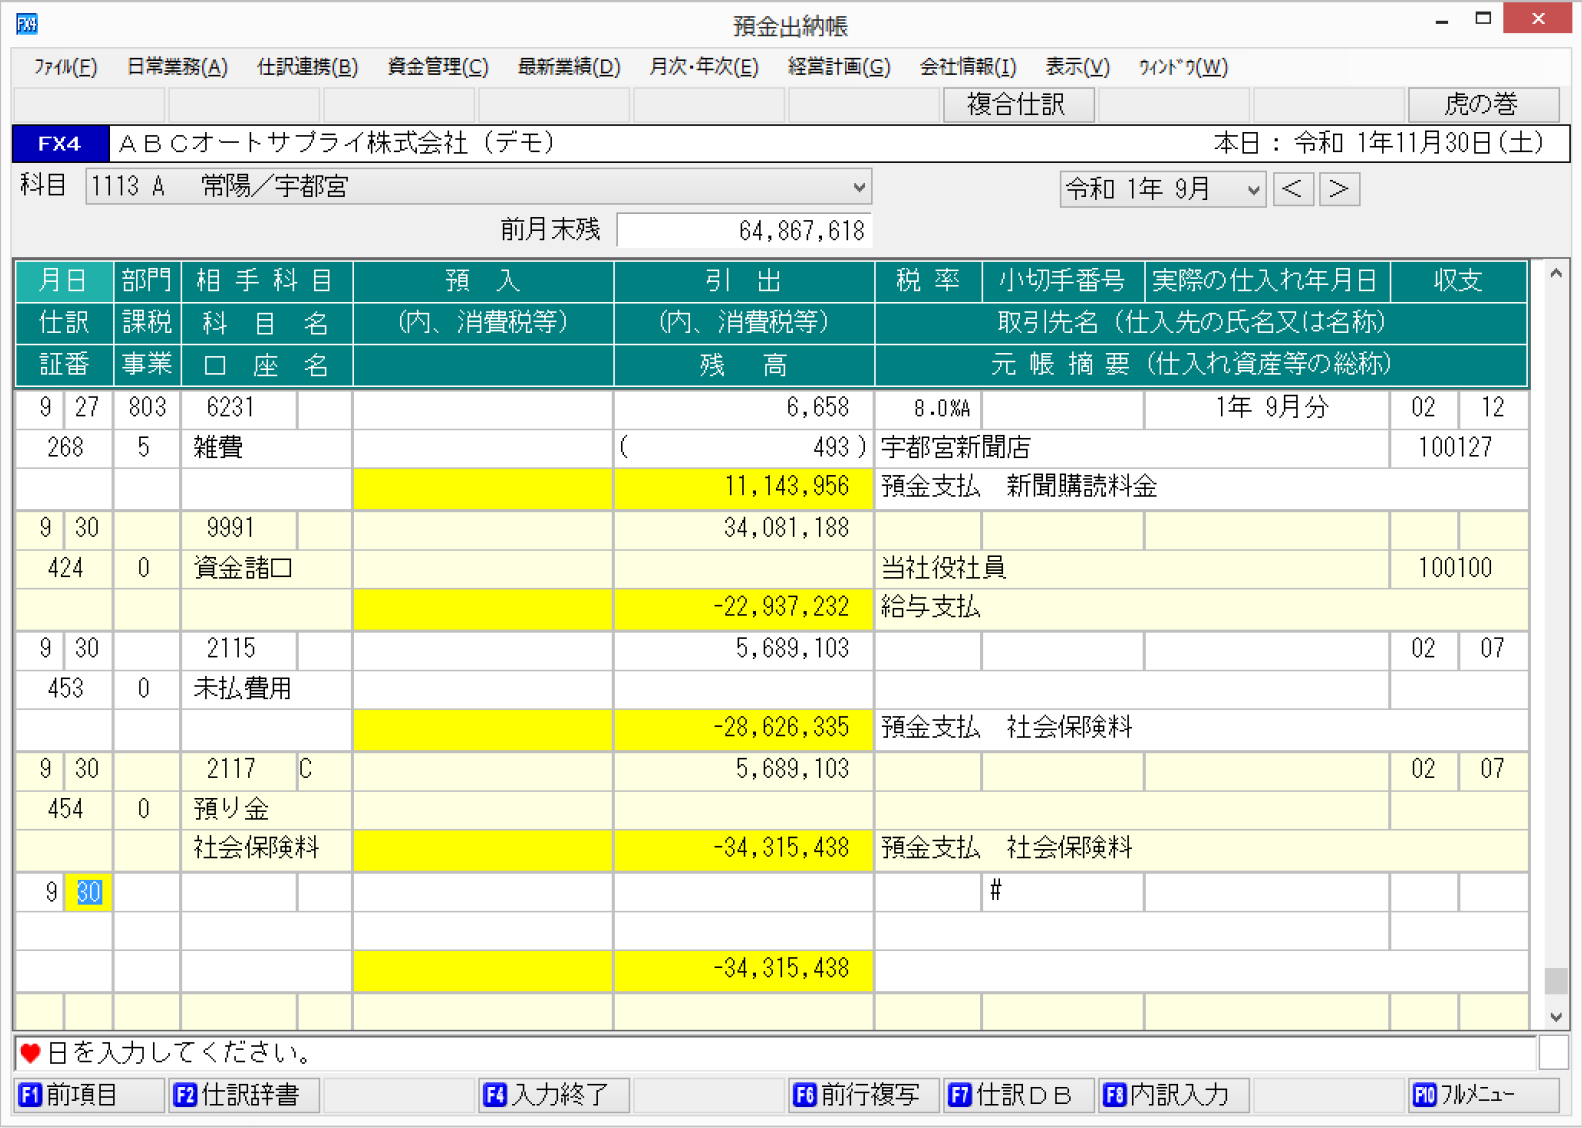
Task: Click the -22,937,232 balance cell
Action: (744, 608)
